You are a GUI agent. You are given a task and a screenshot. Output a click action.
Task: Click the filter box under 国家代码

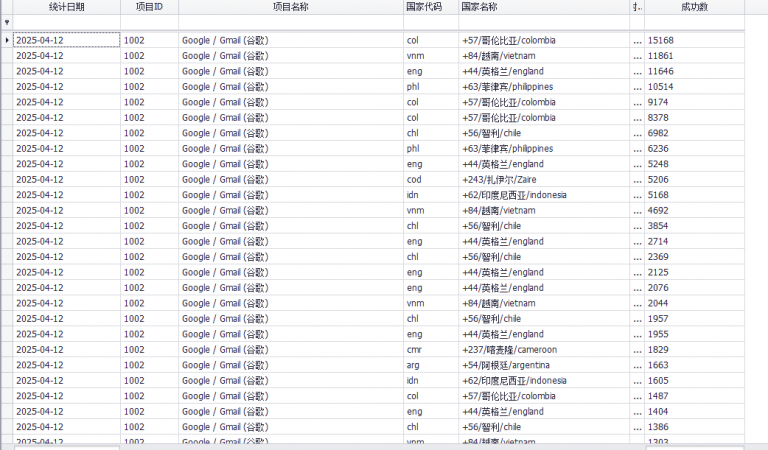[x=431, y=22]
